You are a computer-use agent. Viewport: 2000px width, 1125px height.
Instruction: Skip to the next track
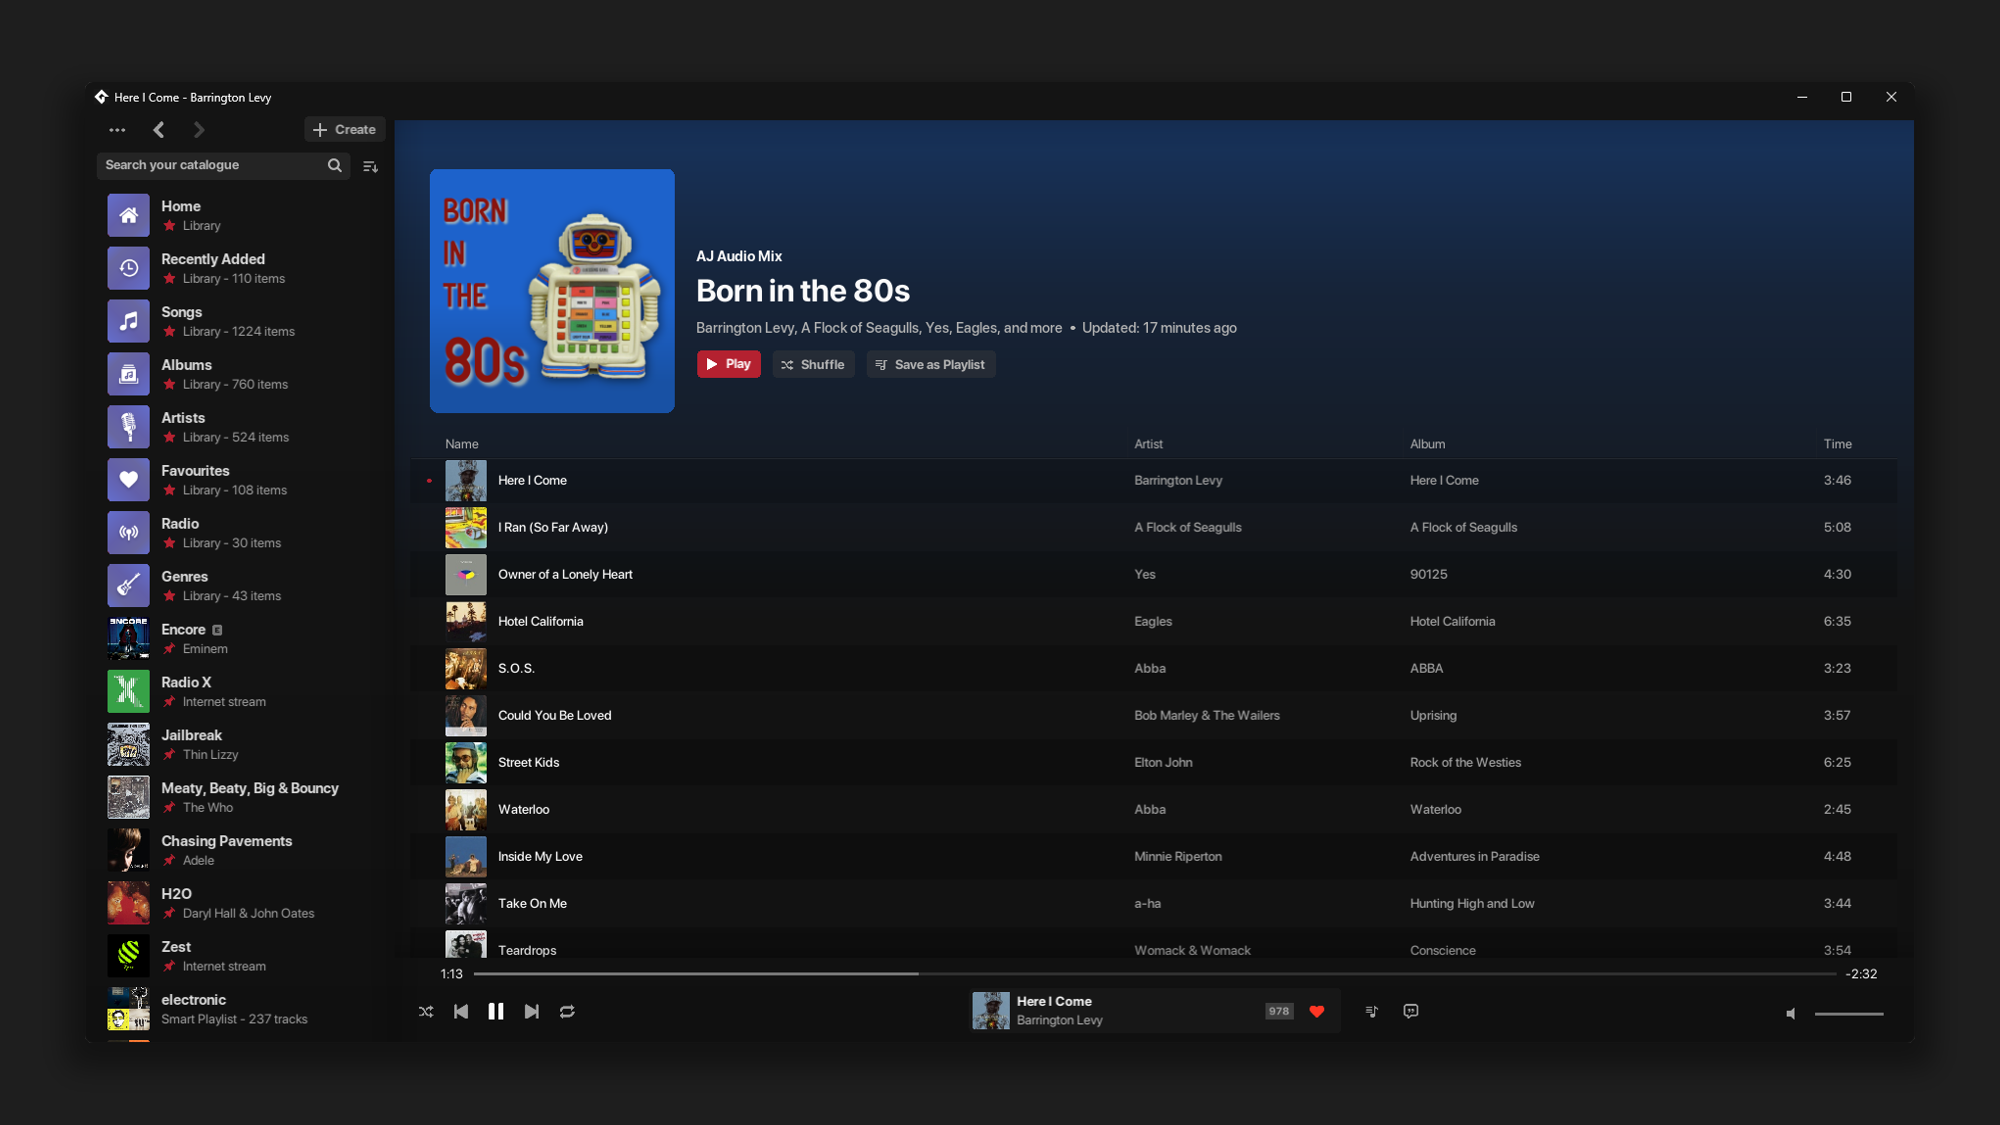point(532,1012)
